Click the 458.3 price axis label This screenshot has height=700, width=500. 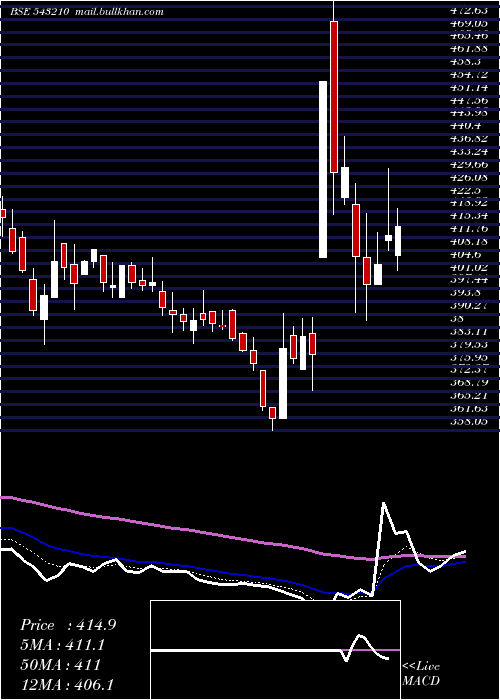point(465,61)
